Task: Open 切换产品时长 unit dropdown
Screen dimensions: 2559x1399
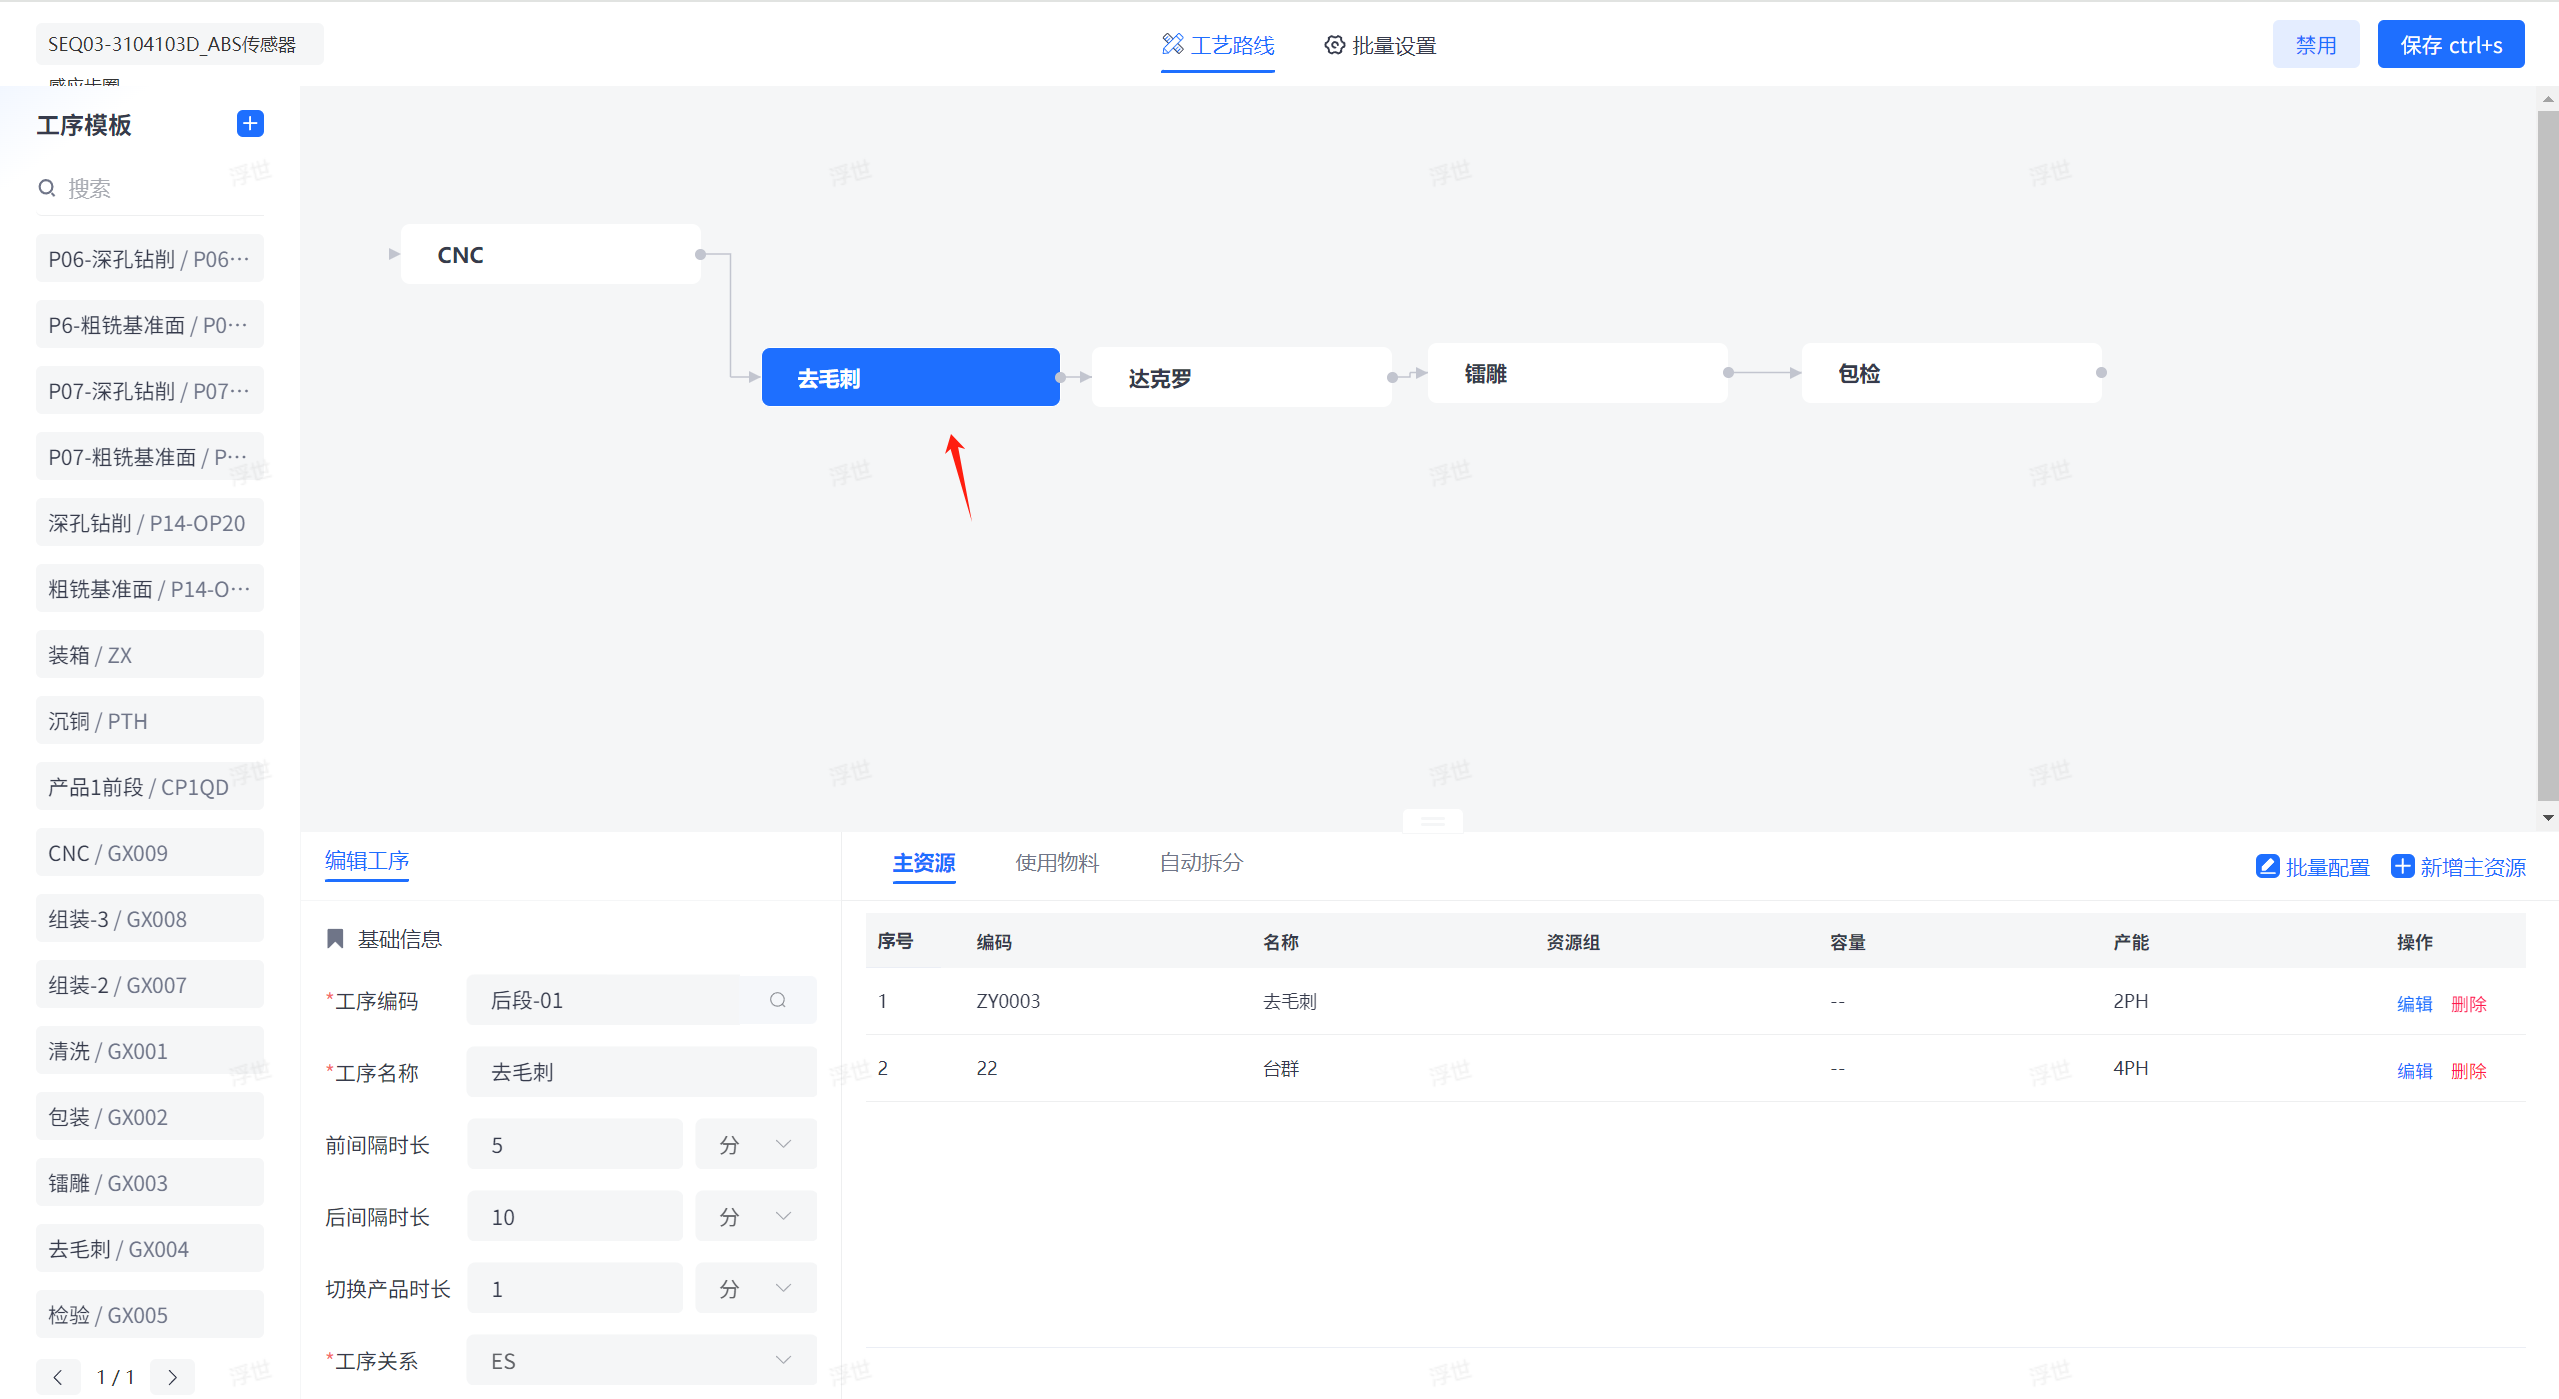Action: pos(756,1289)
